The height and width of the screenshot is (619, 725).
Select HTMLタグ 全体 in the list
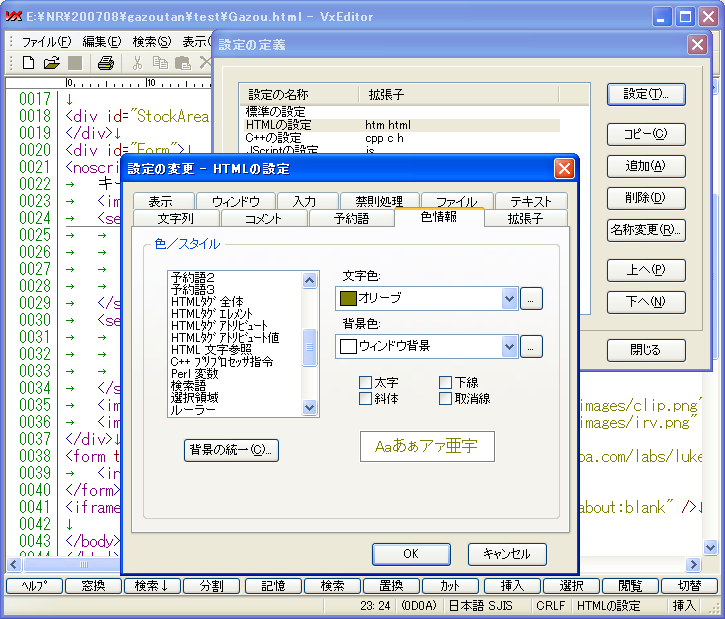pyautogui.click(x=207, y=302)
